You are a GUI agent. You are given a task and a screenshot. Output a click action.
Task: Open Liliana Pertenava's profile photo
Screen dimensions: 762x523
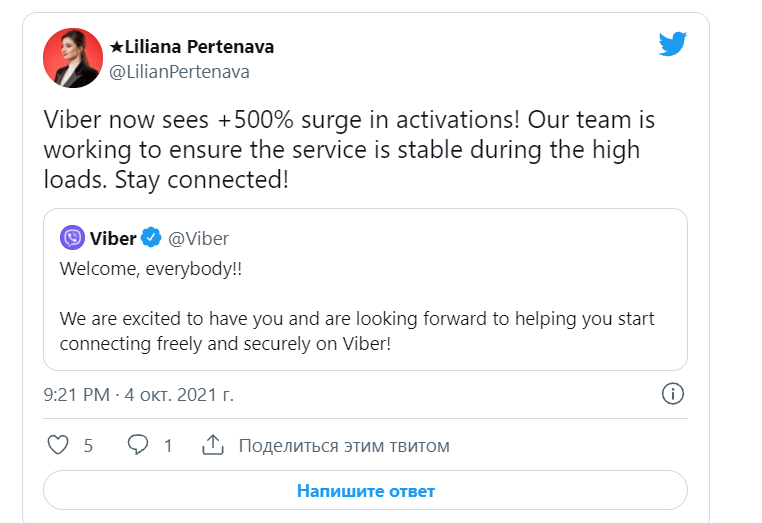tap(73, 58)
